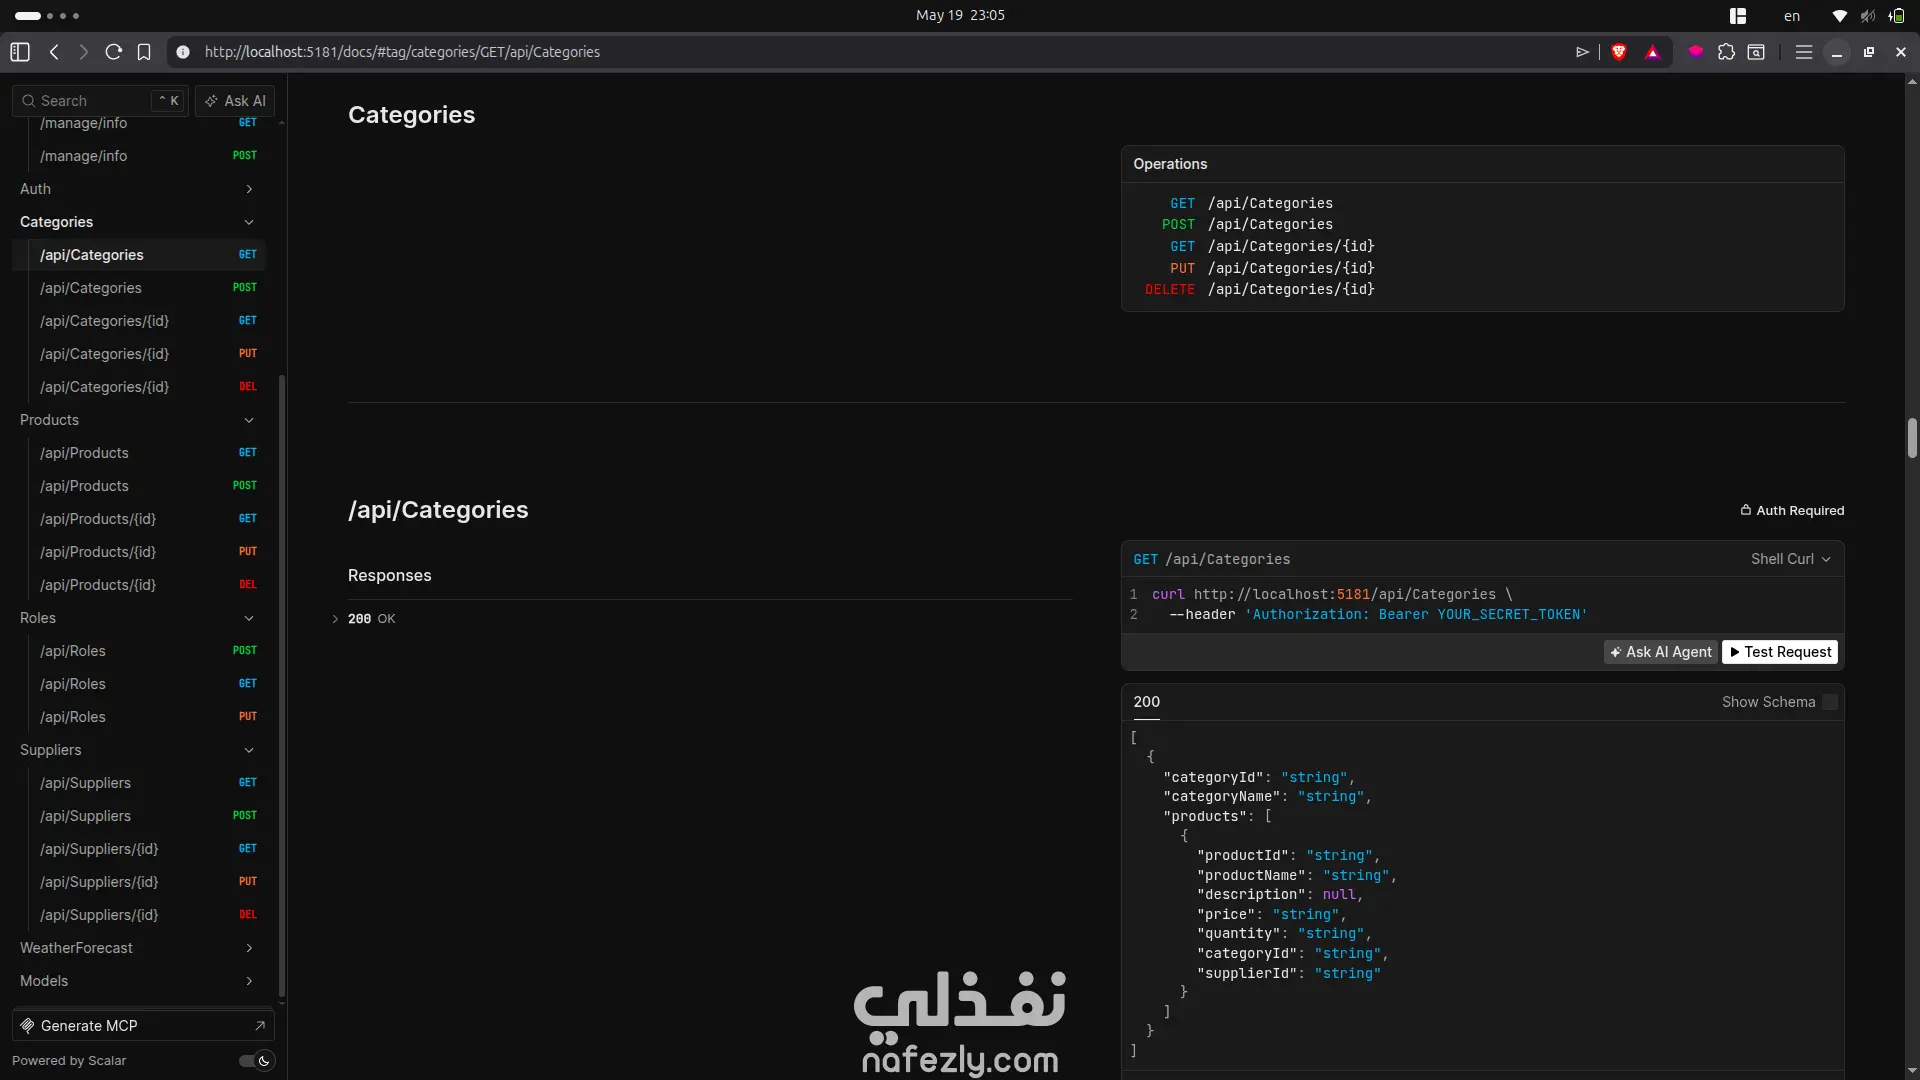Screen dimensions: 1920x1080
Task: Click the send/share arrow icon in address bar
Action: 1582,52
